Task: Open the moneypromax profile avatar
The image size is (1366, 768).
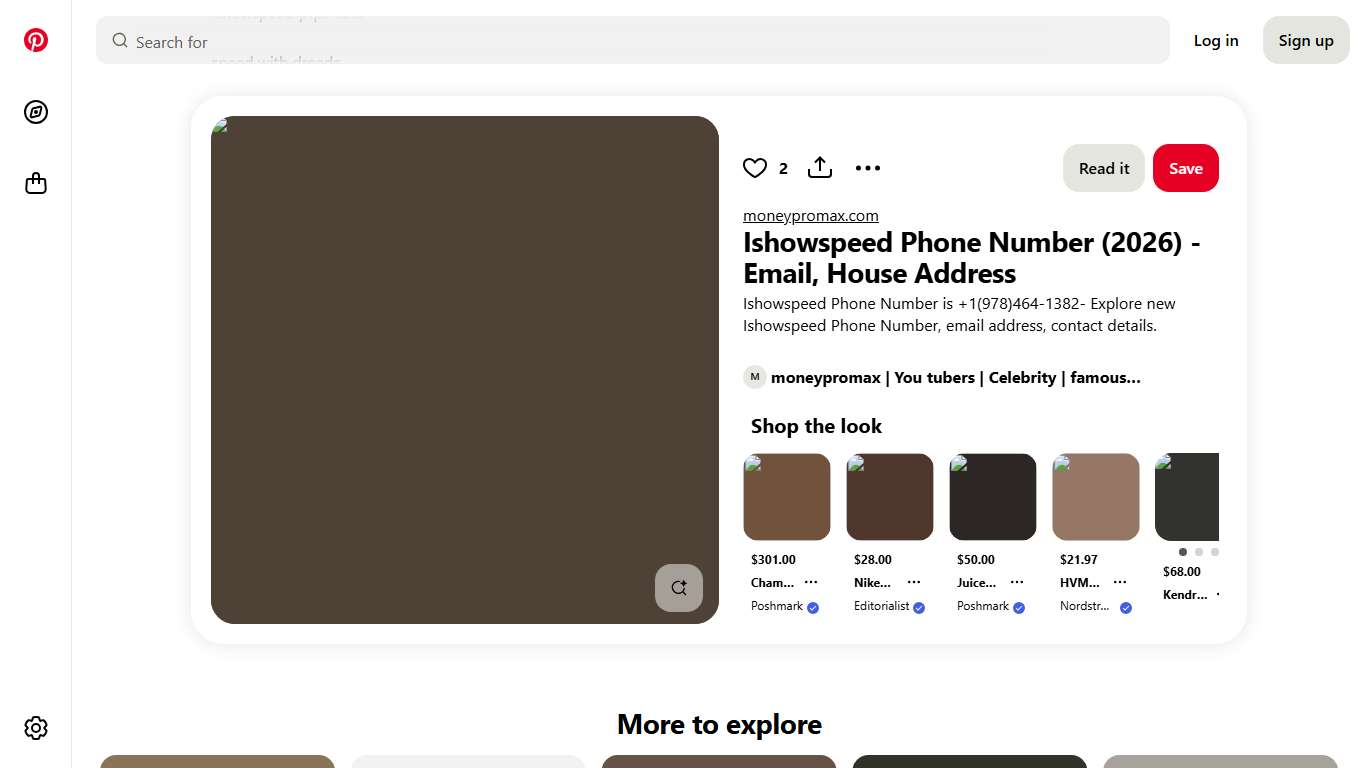Action: point(754,377)
